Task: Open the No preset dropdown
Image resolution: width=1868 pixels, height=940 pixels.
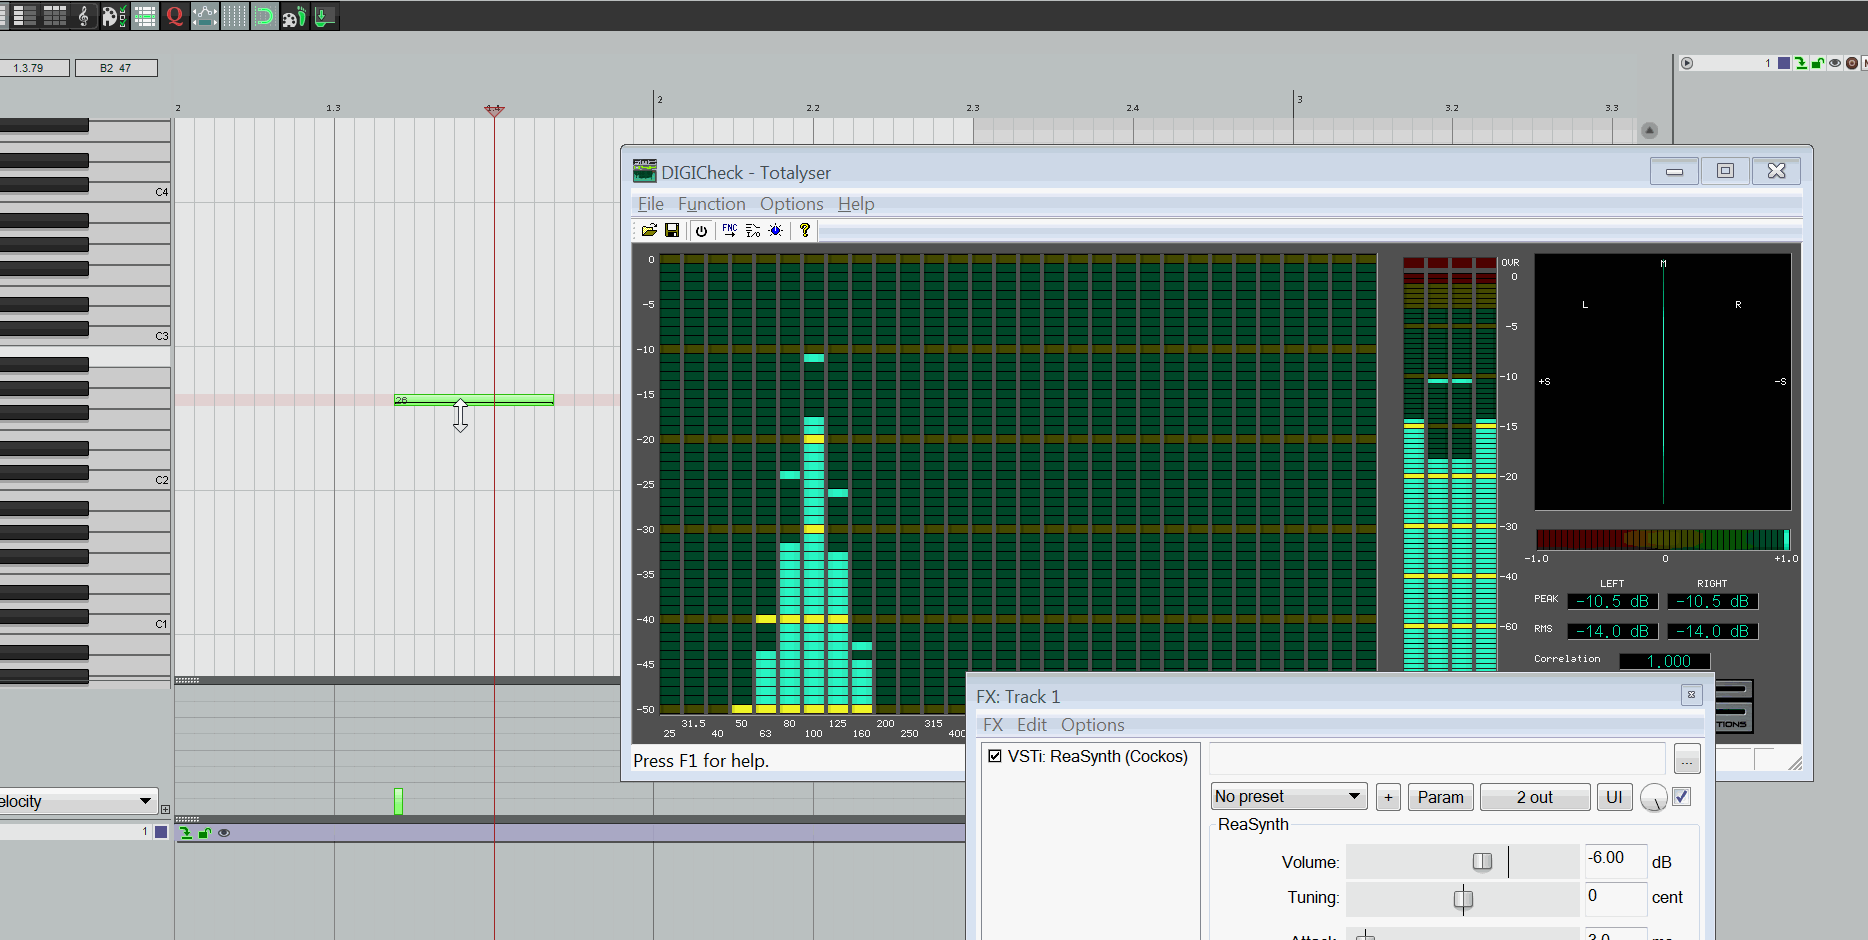Action: point(1288,797)
